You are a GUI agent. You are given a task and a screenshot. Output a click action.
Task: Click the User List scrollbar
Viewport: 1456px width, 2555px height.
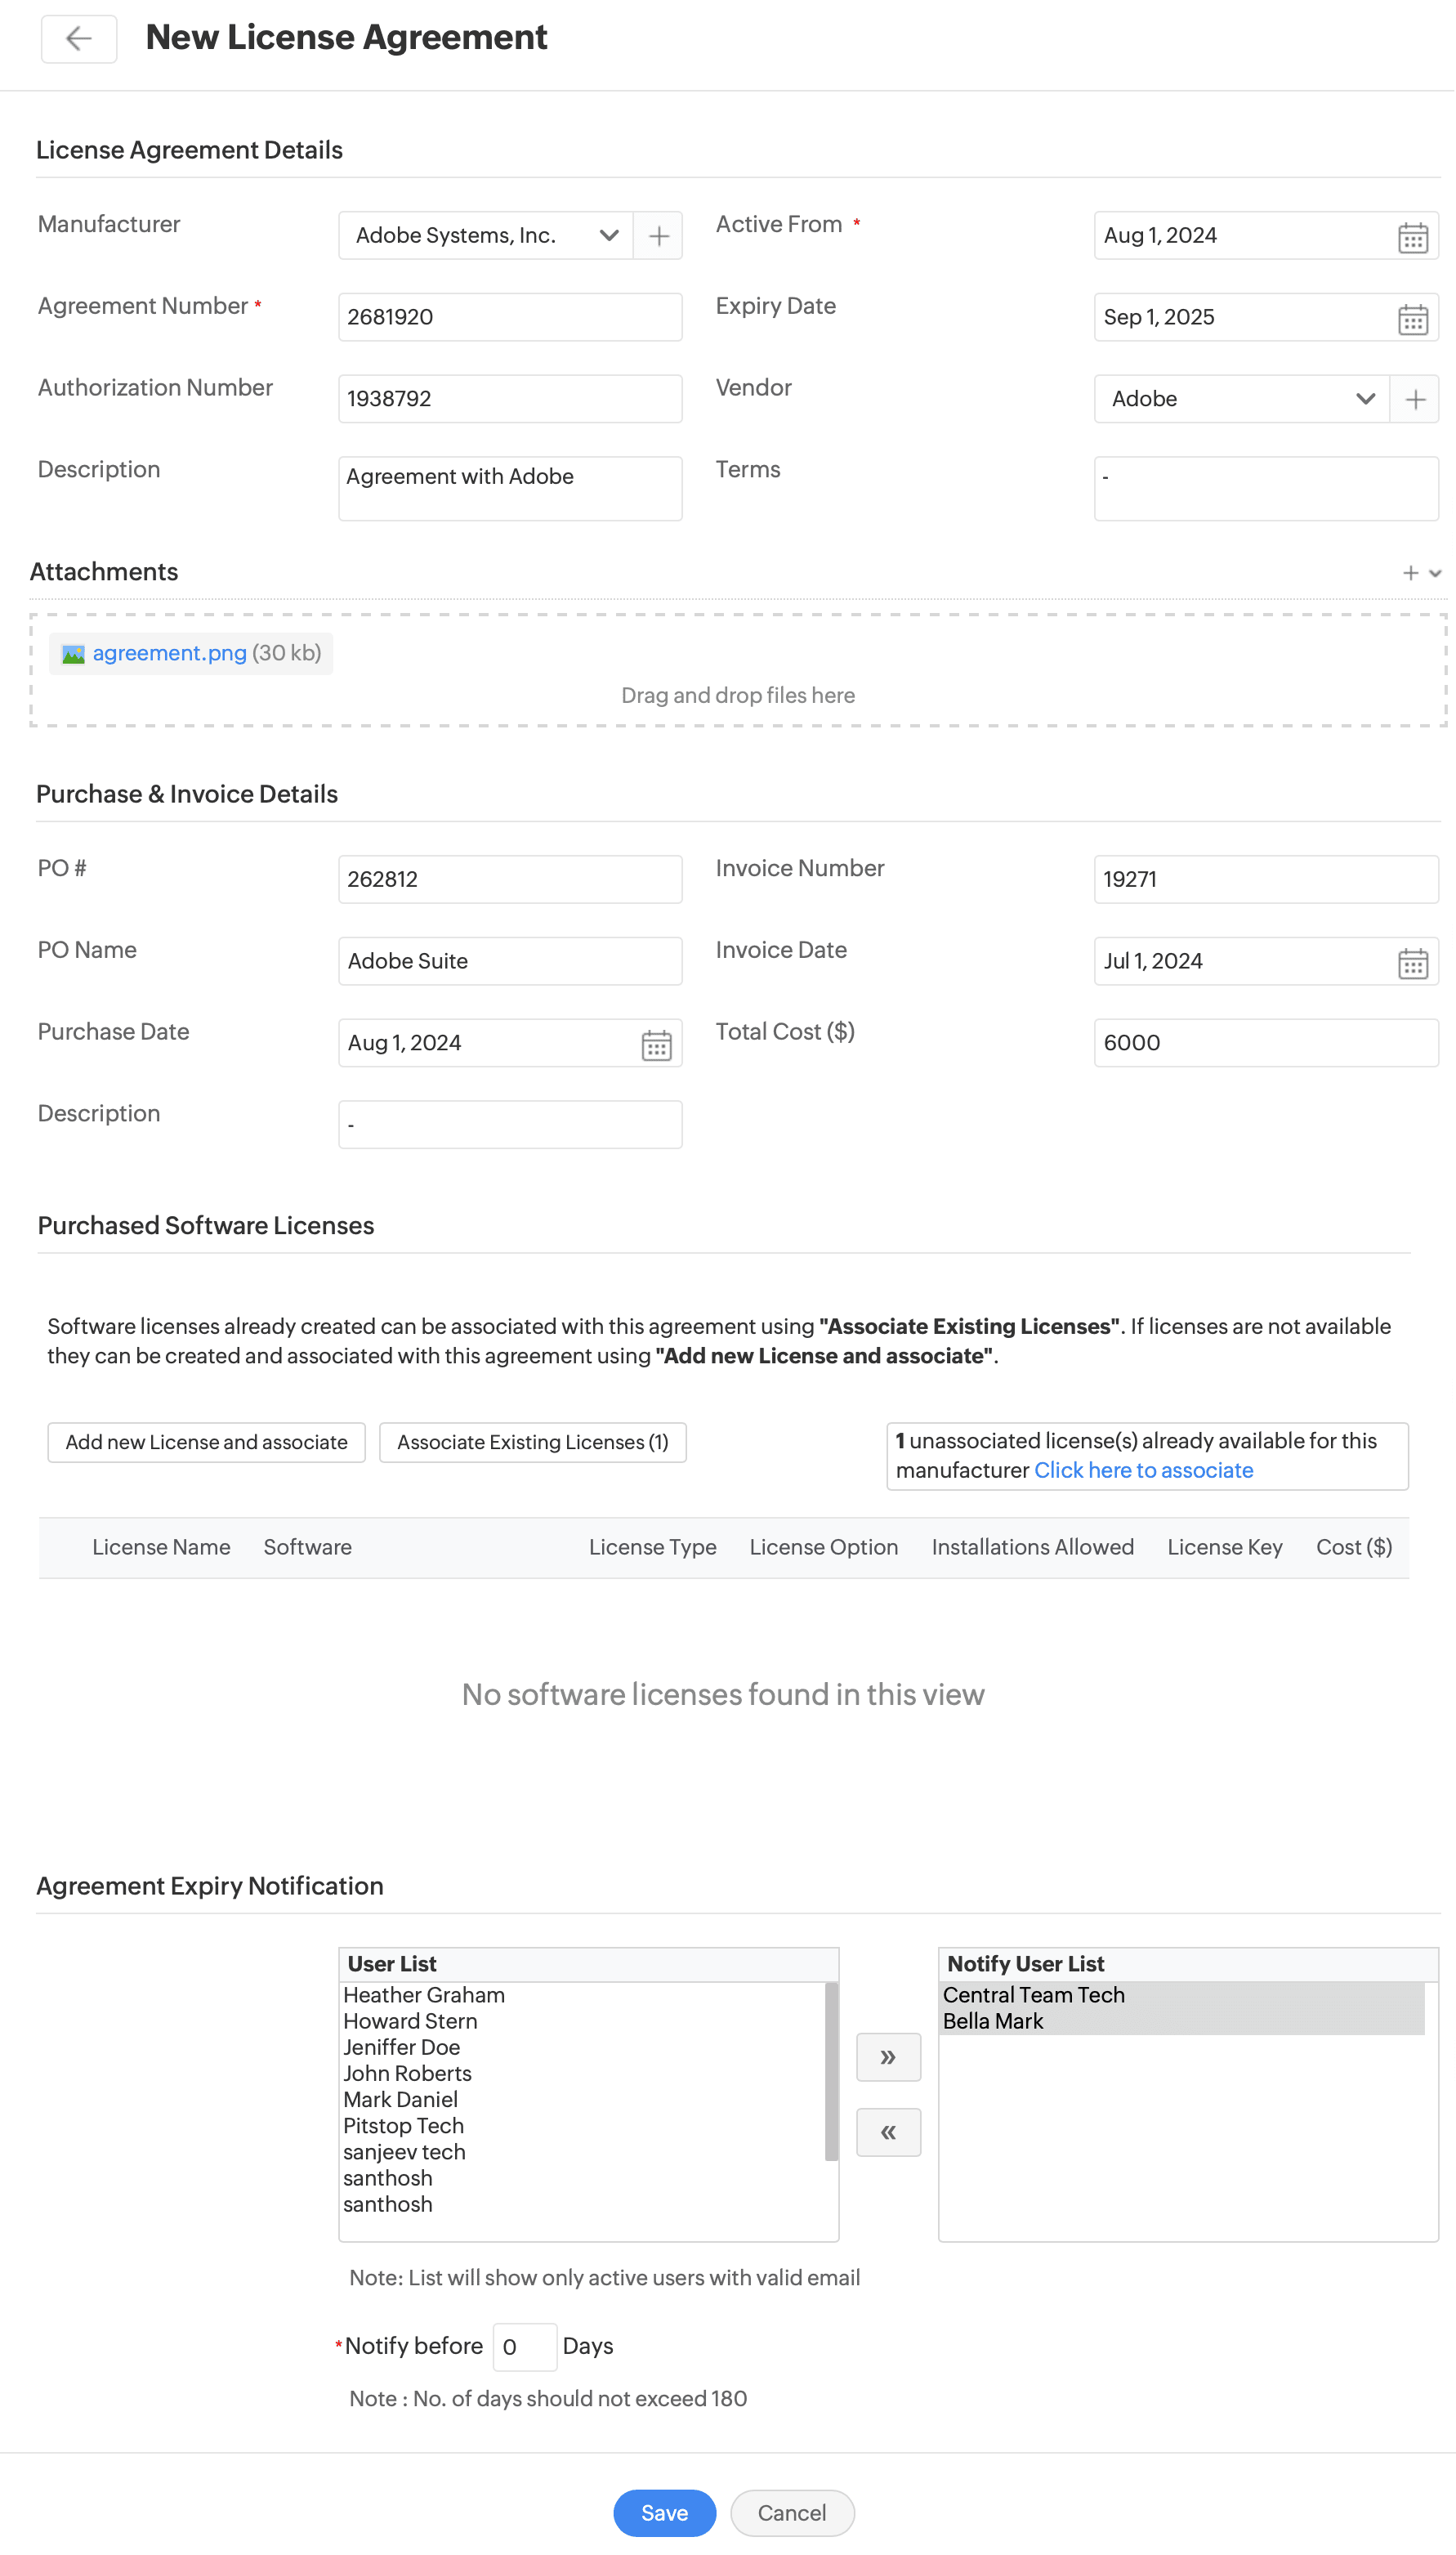tap(830, 2070)
